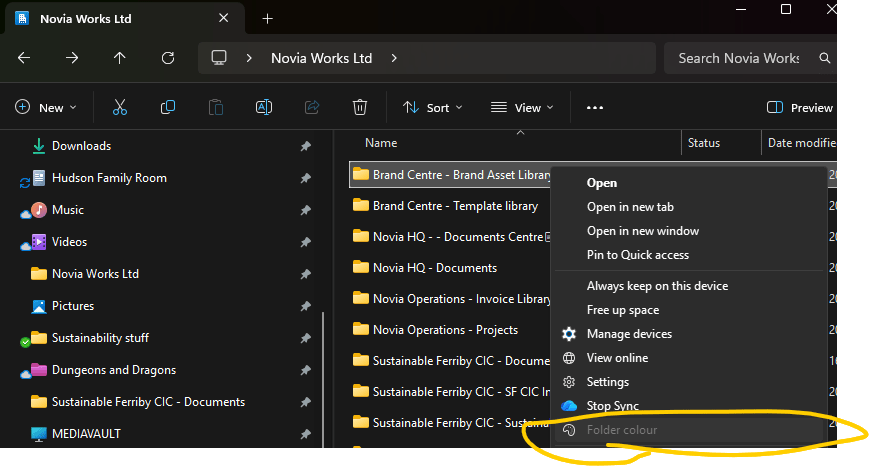Image resolution: width=870 pixels, height=466 pixels.
Task: Add a new tab with plus button
Action: click(267, 18)
